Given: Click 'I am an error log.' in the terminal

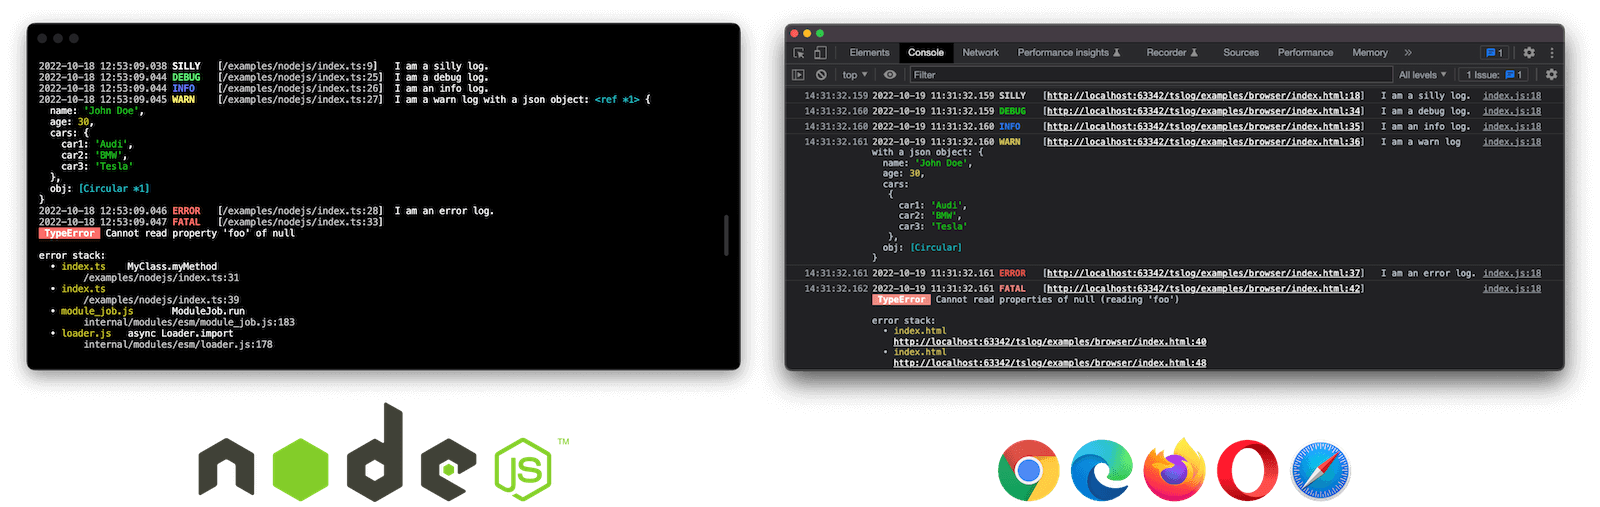Looking at the screenshot, I should point(444,211).
